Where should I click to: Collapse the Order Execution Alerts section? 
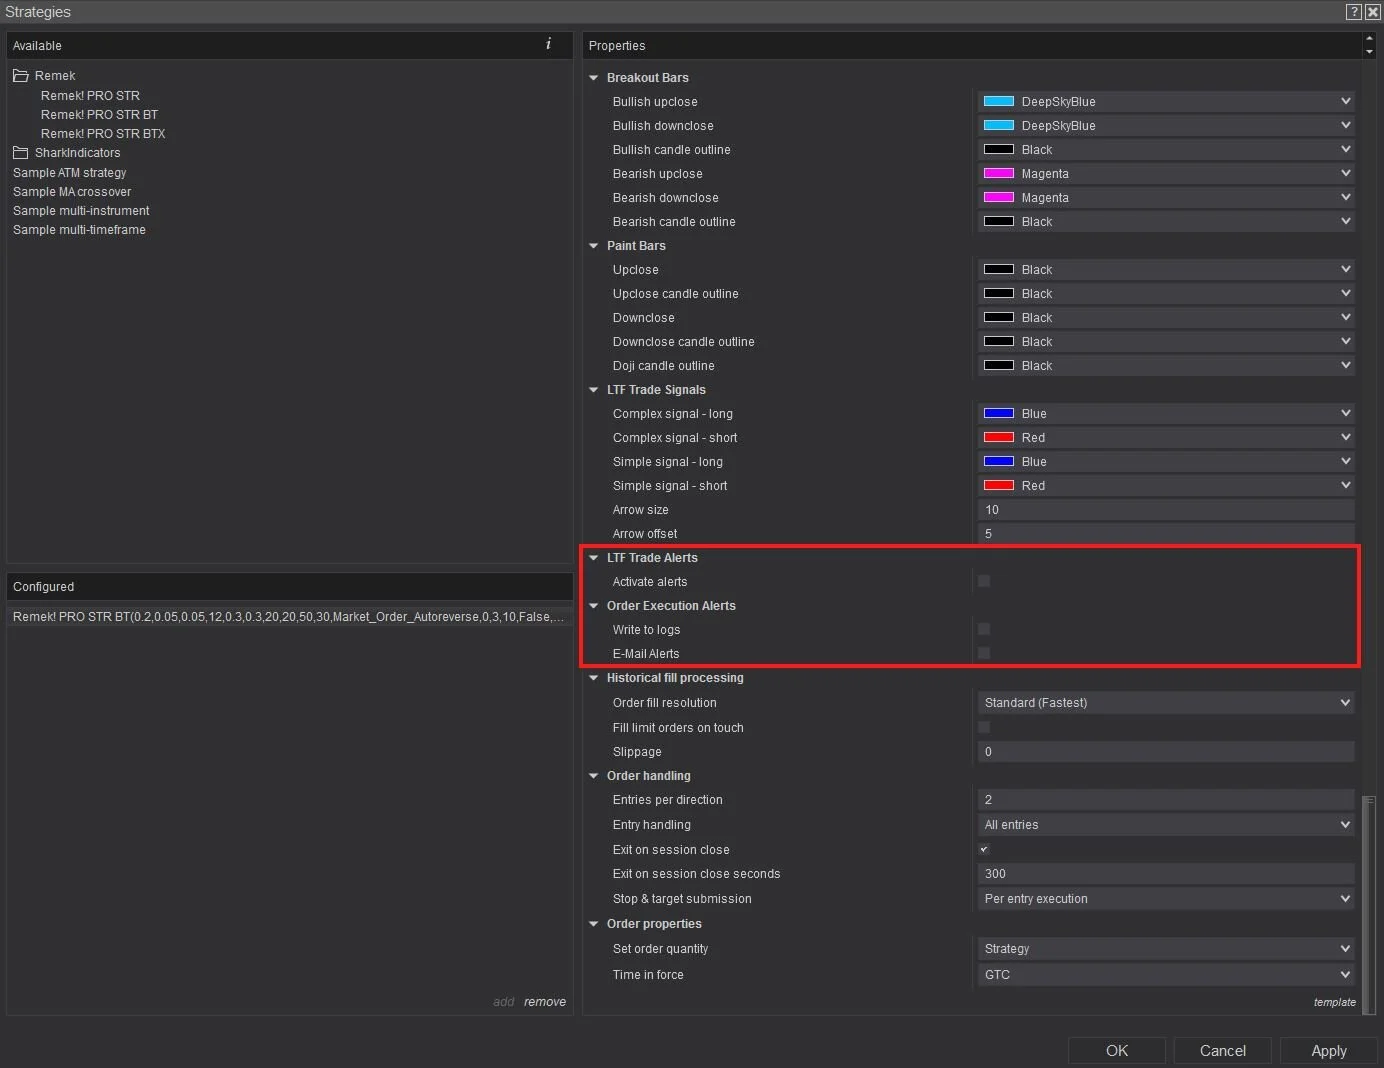[x=594, y=606]
